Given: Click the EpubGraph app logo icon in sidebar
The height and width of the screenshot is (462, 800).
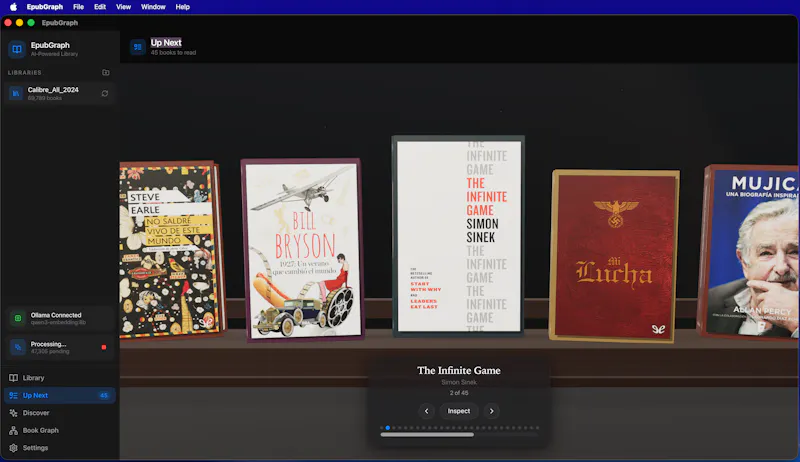Looking at the screenshot, I should point(17,49).
